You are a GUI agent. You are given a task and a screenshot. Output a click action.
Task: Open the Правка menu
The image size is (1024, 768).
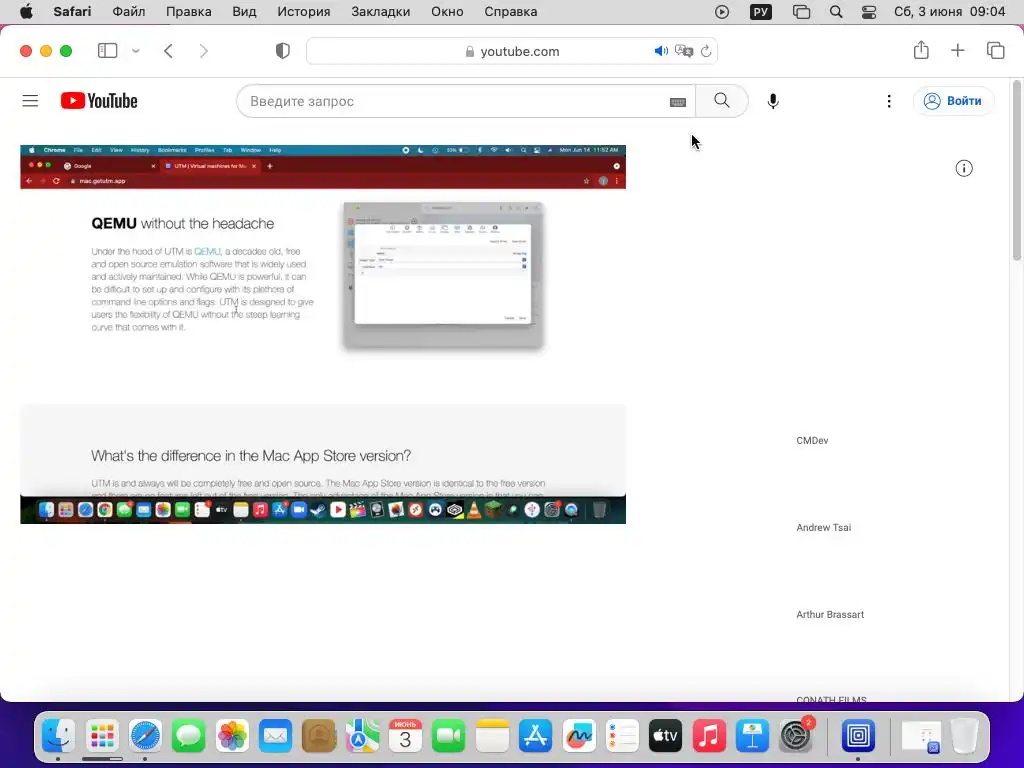(x=189, y=12)
